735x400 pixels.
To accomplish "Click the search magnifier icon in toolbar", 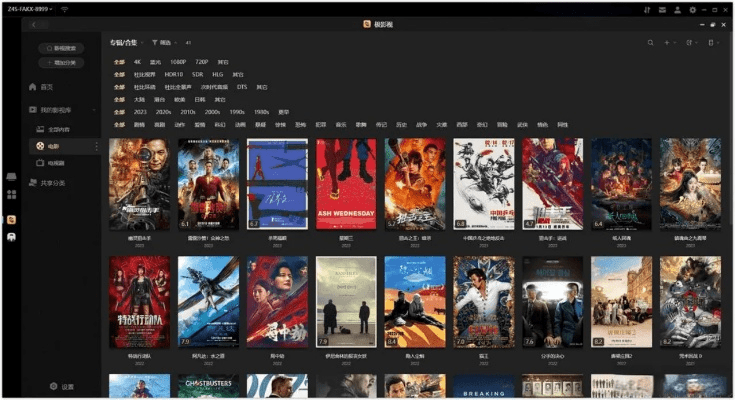I will [x=651, y=43].
